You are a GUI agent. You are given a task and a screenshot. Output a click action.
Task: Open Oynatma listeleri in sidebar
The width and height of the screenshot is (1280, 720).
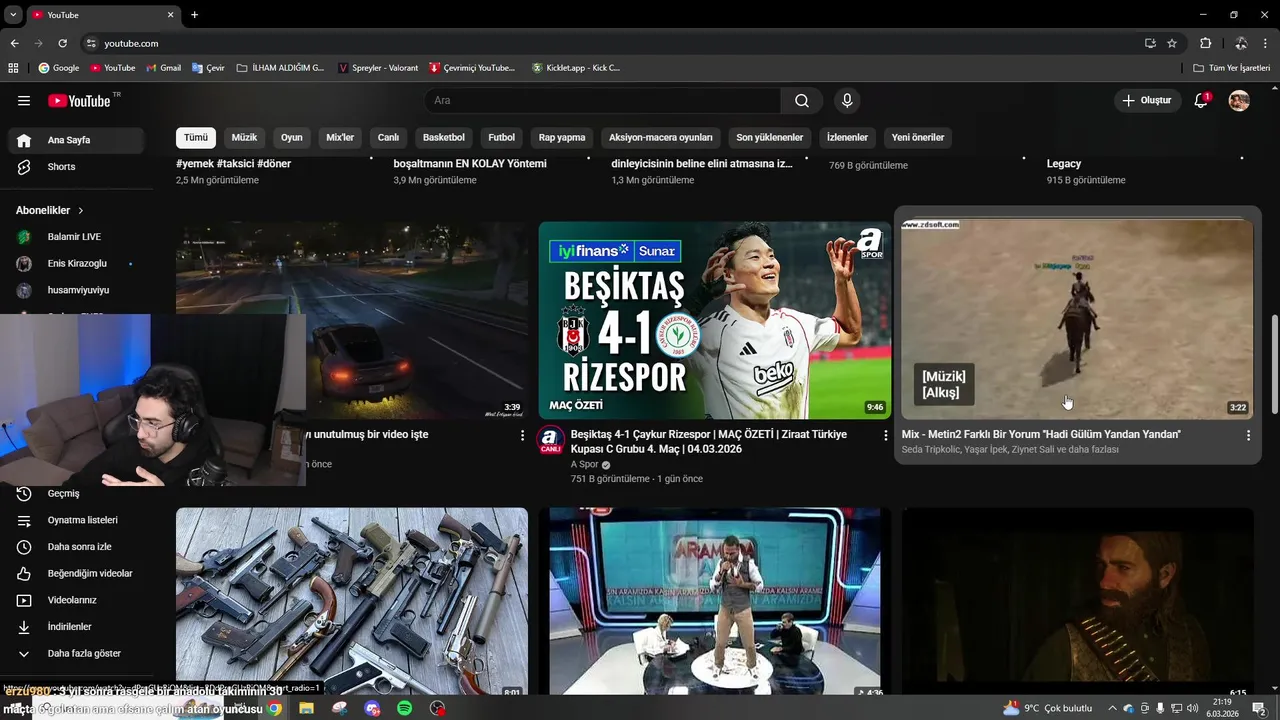coord(75,520)
